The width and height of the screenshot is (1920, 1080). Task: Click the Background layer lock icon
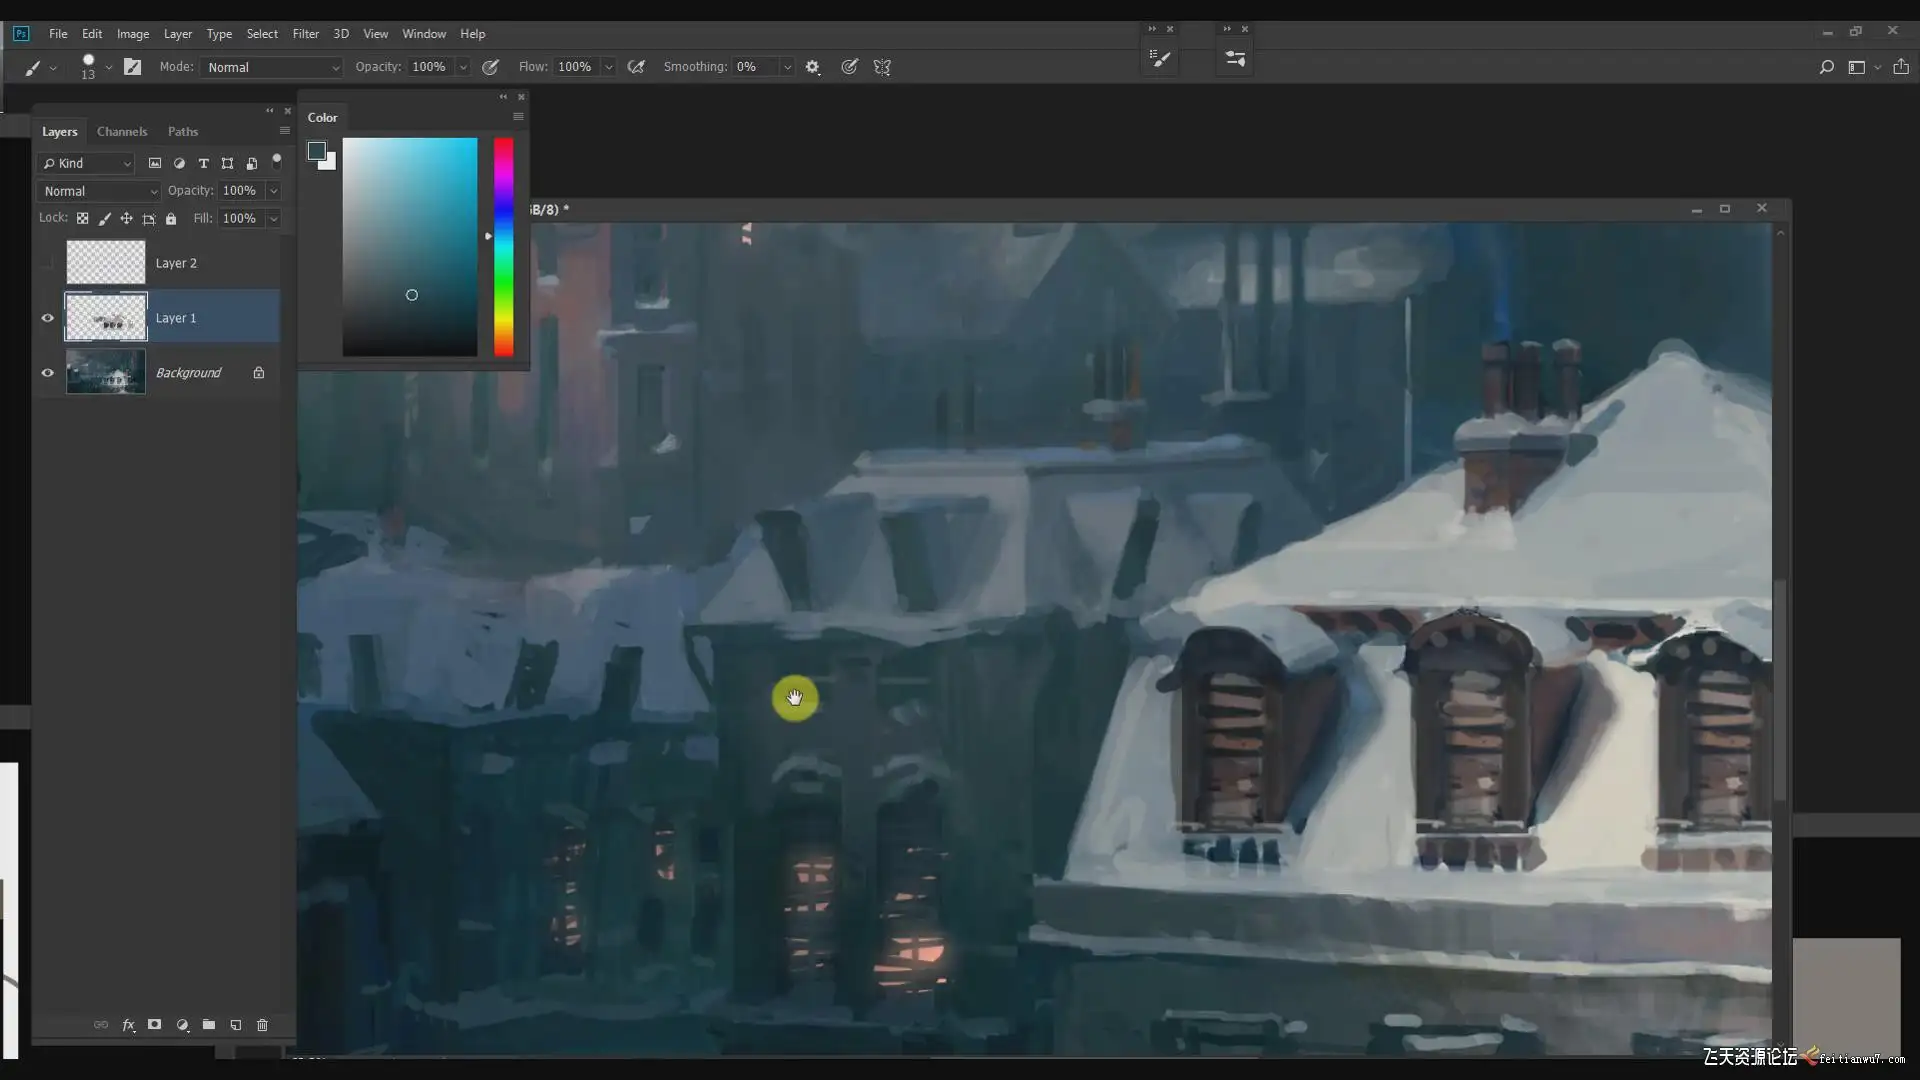tap(259, 373)
